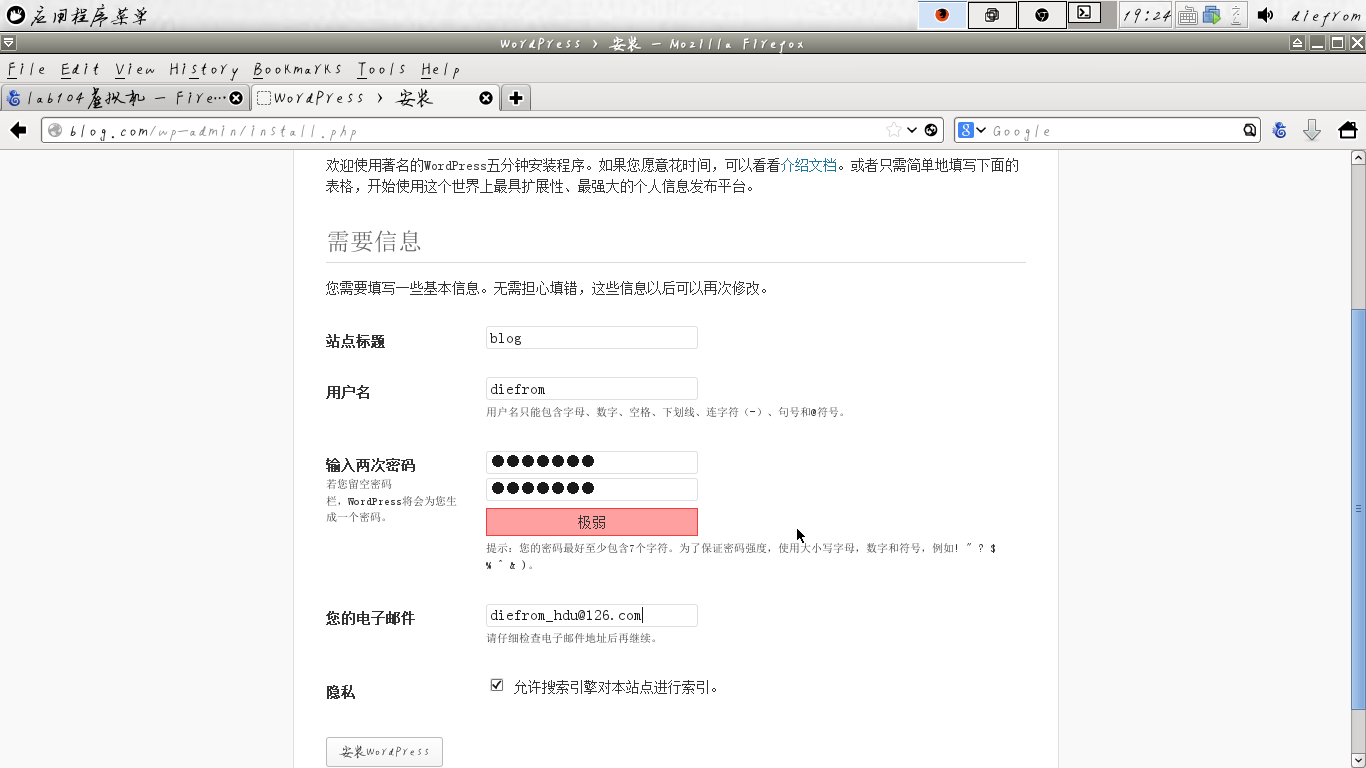Shade the Firefox window with roll-up button

click(x=1297, y=43)
